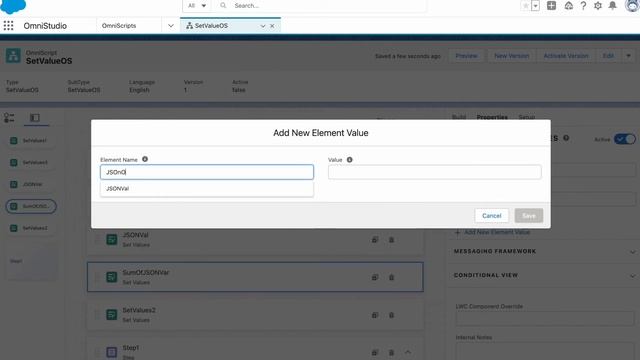This screenshot has width=640, height=360.
Task: Click the Element Name input field
Action: pos(207,172)
